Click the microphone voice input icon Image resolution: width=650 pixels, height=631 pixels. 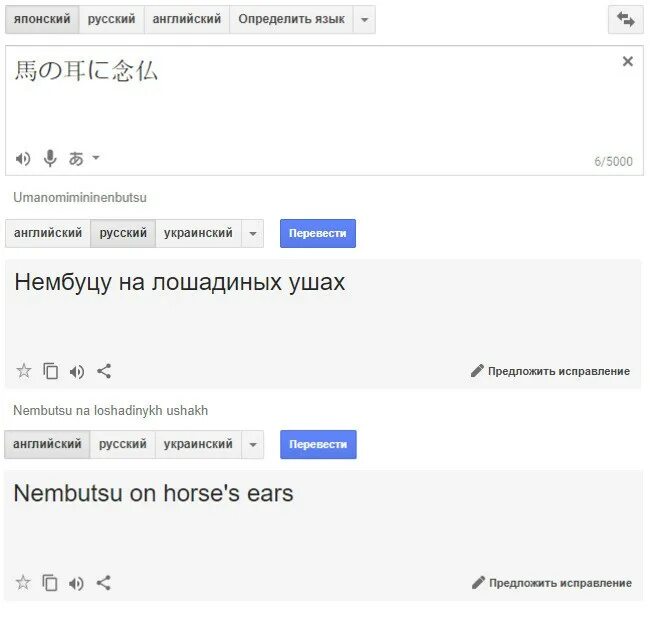pyautogui.click(x=49, y=158)
